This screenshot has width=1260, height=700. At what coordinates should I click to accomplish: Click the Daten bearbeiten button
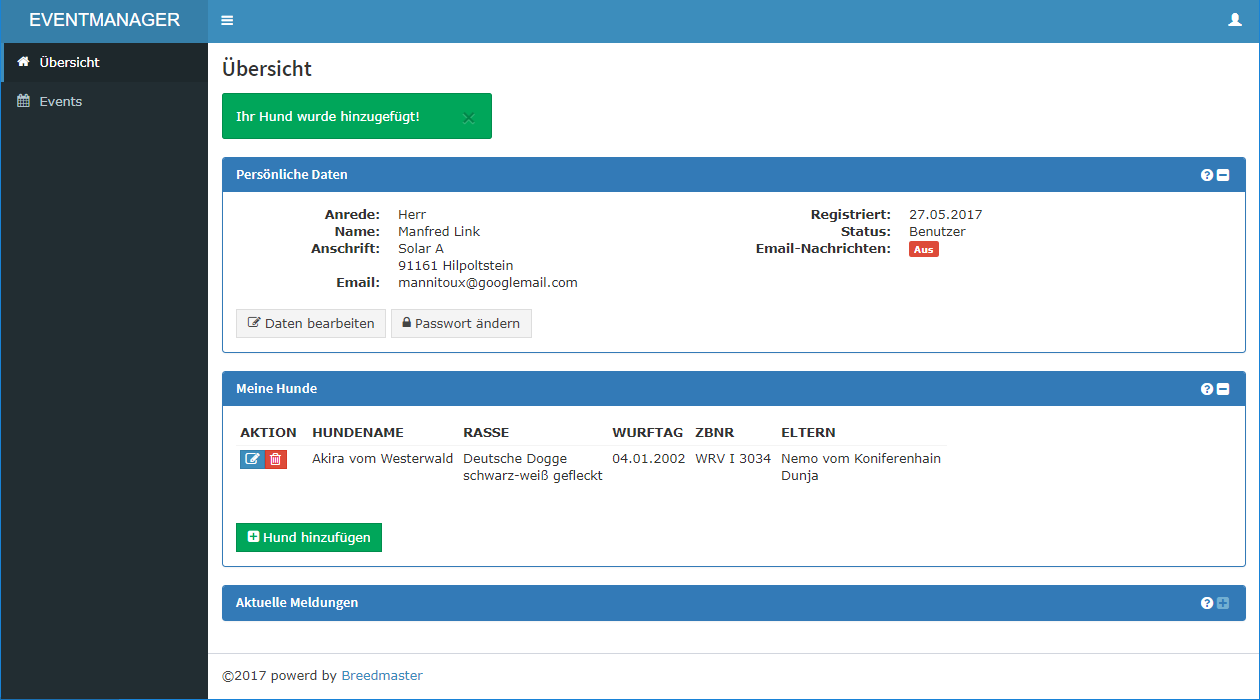(310, 323)
